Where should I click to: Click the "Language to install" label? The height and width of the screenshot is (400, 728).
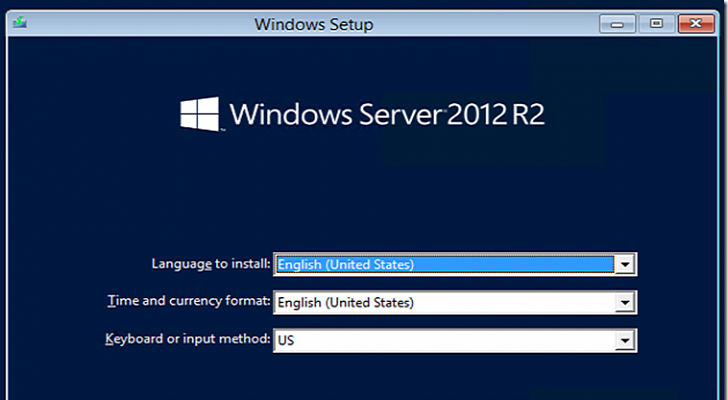[210, 264]
